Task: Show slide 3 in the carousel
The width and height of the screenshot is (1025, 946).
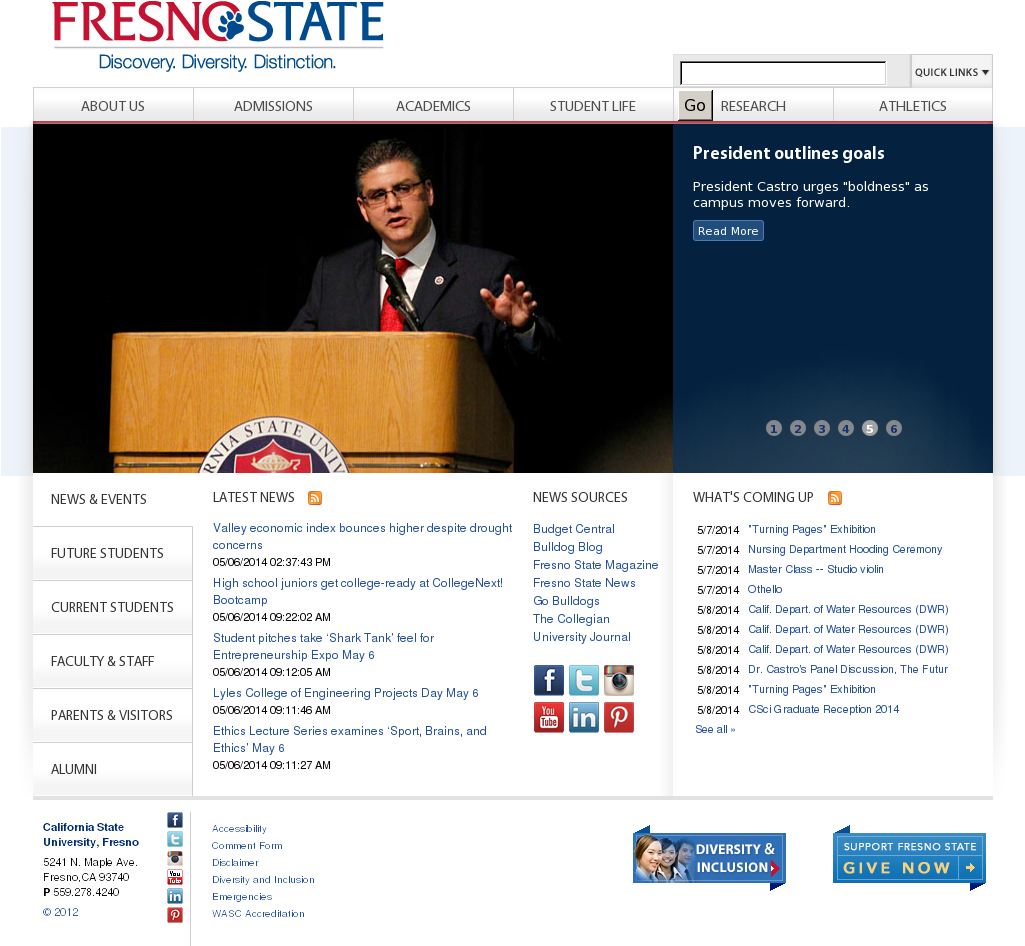Action: tap(822, 428)
